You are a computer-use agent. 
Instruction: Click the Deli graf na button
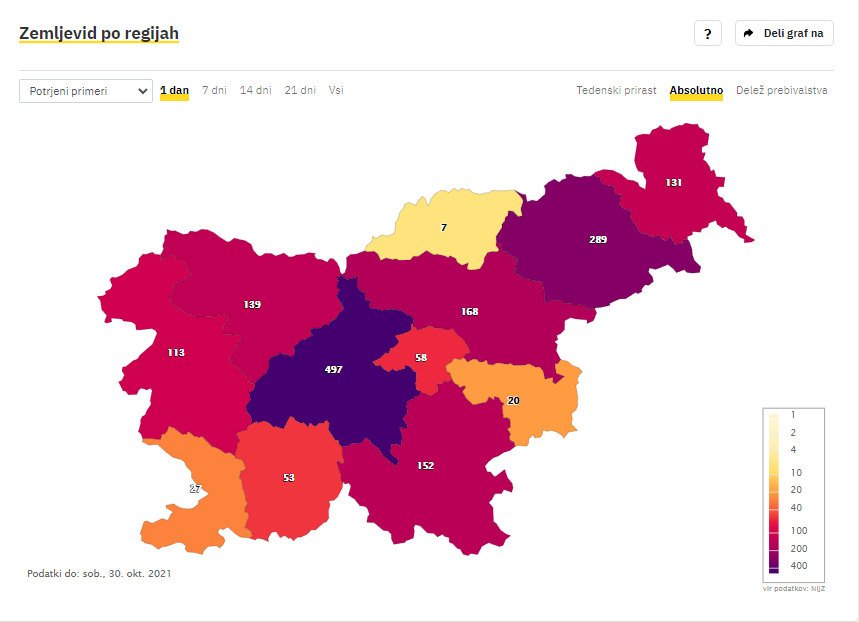point(784,33)
